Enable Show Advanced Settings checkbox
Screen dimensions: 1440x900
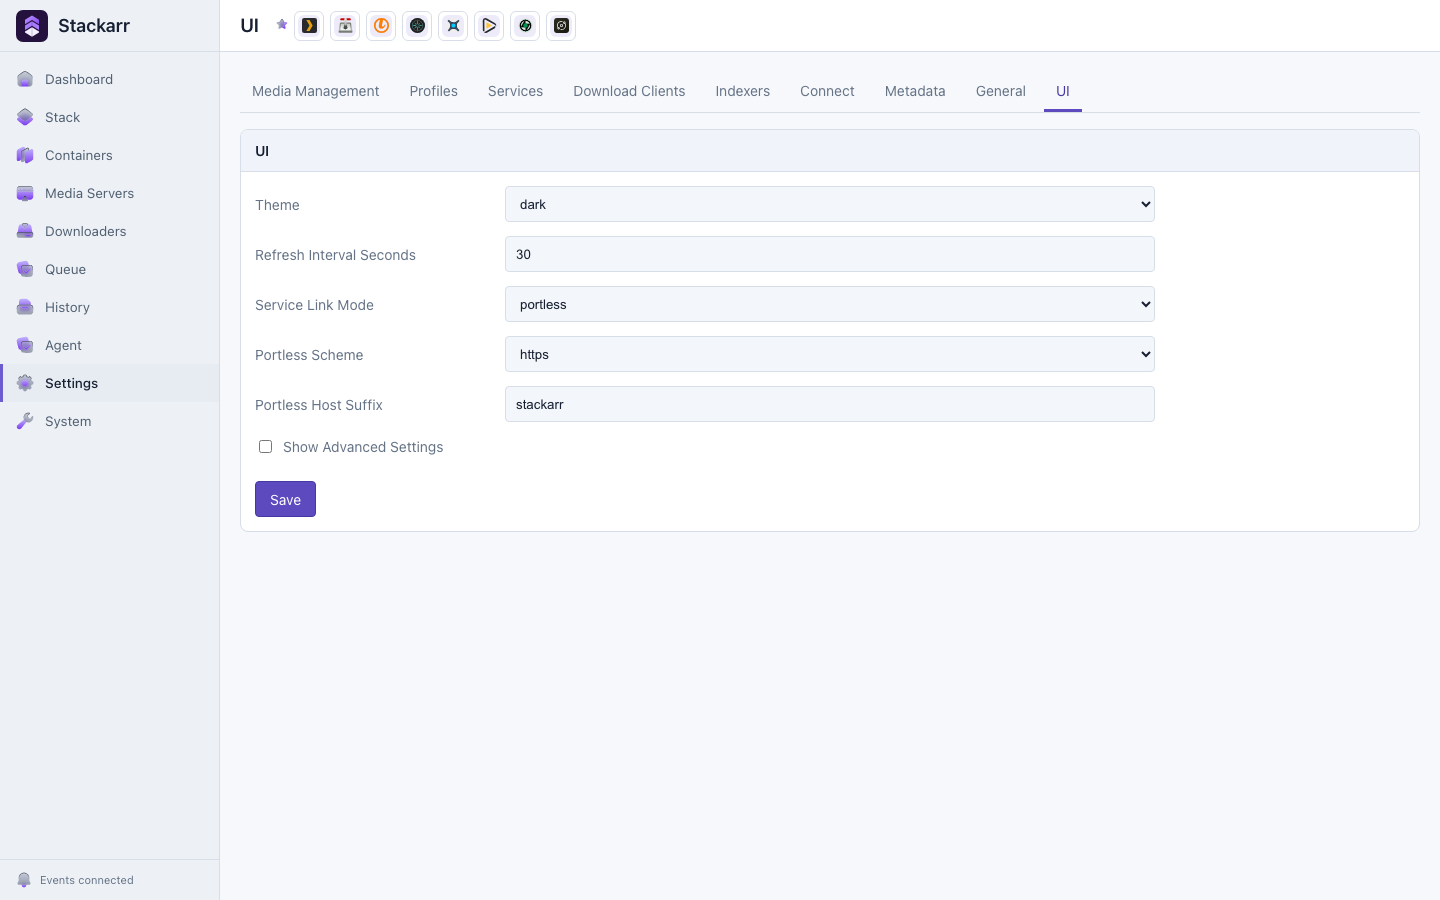pos(265,447)
